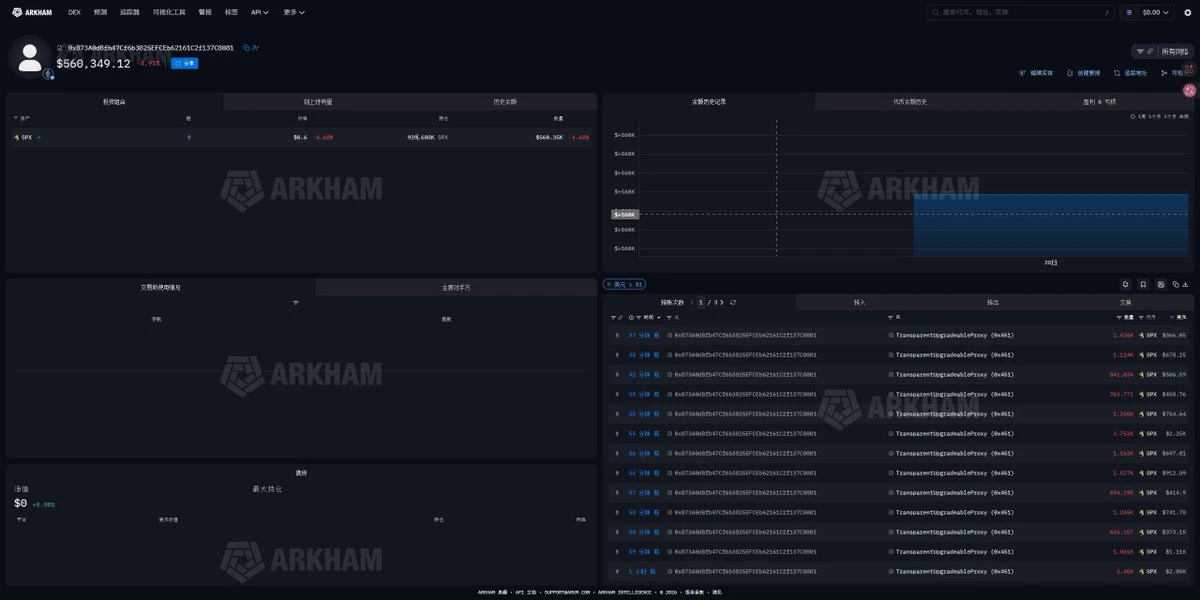The image size is (1200, 600).
Task: Click the bookmark icon above transfers table
Action: click(1144, 284)
